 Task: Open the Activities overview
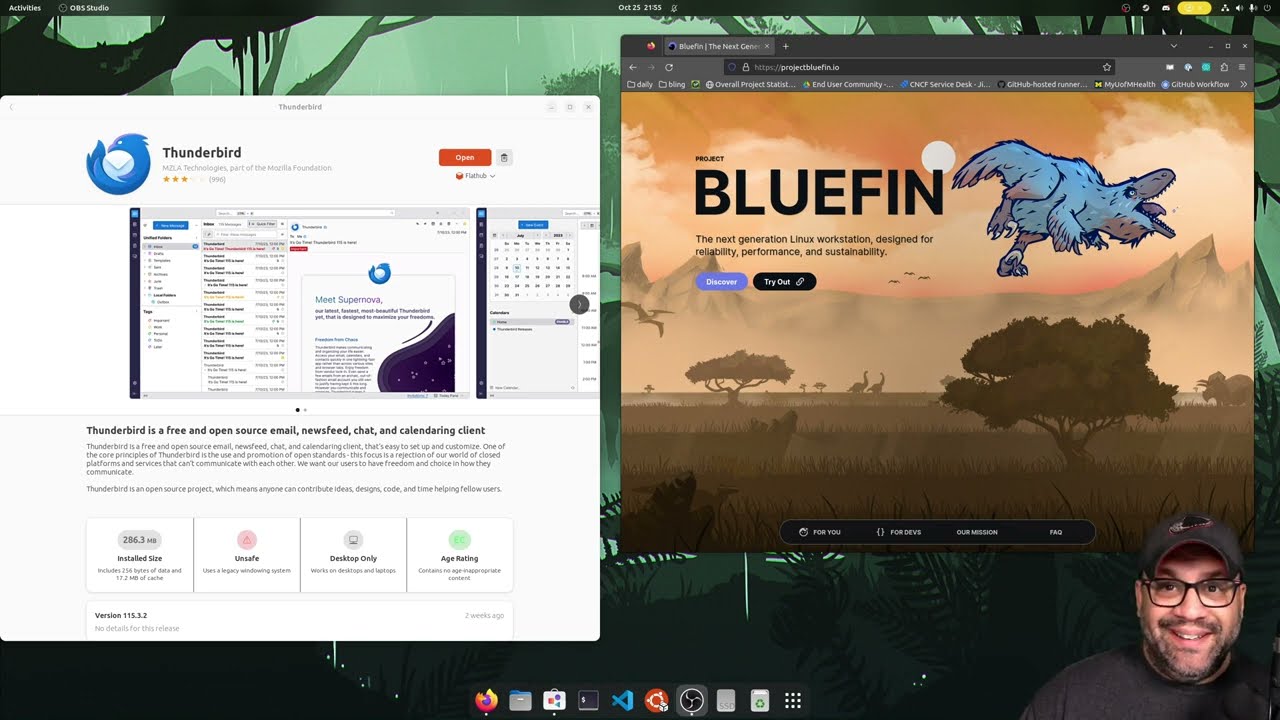click(x=25, y=7)
